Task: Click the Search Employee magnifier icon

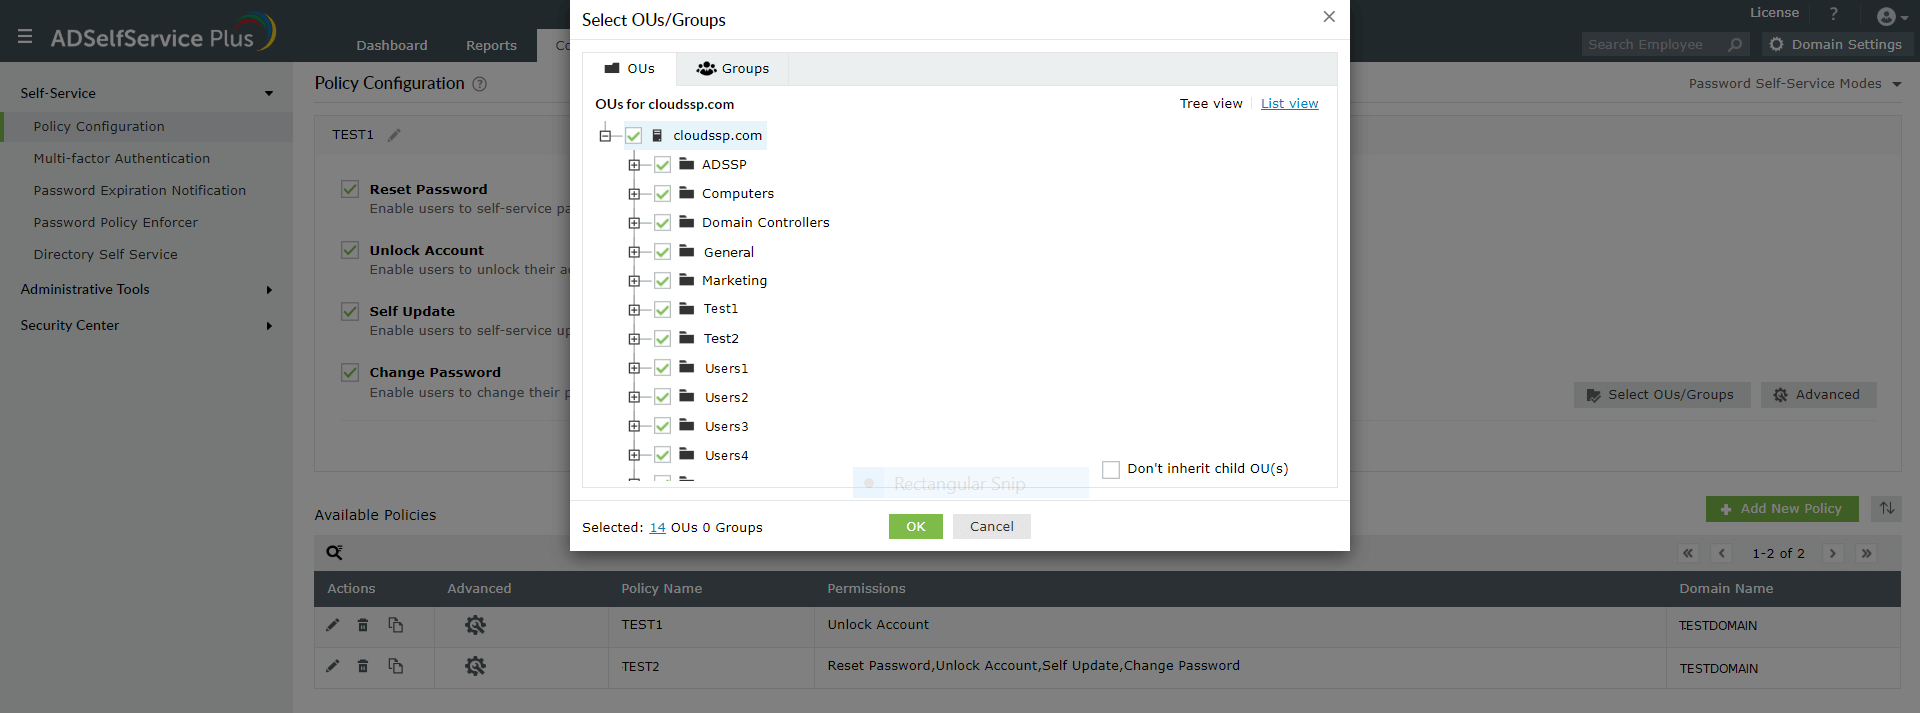Action: tap(1735, 45)
